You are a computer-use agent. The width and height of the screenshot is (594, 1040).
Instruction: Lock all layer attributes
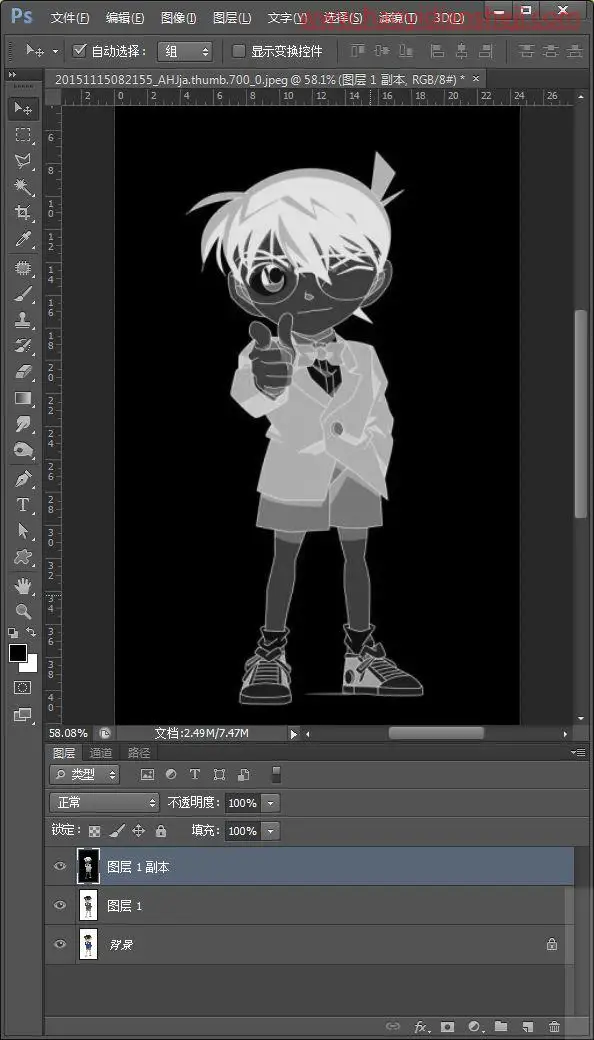(x=161, y=830)
